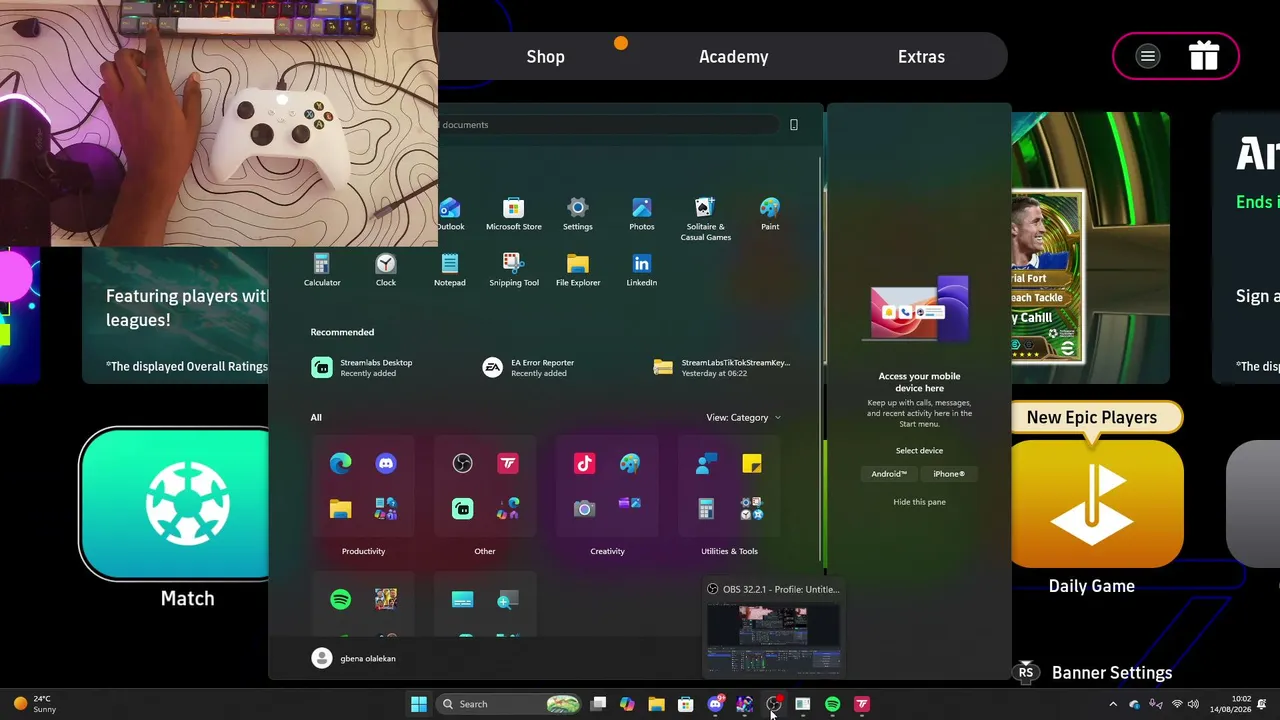The image size is (1280, 720).
Task: Launch Discord from the Productivity group
Action: tap(386, 464)
